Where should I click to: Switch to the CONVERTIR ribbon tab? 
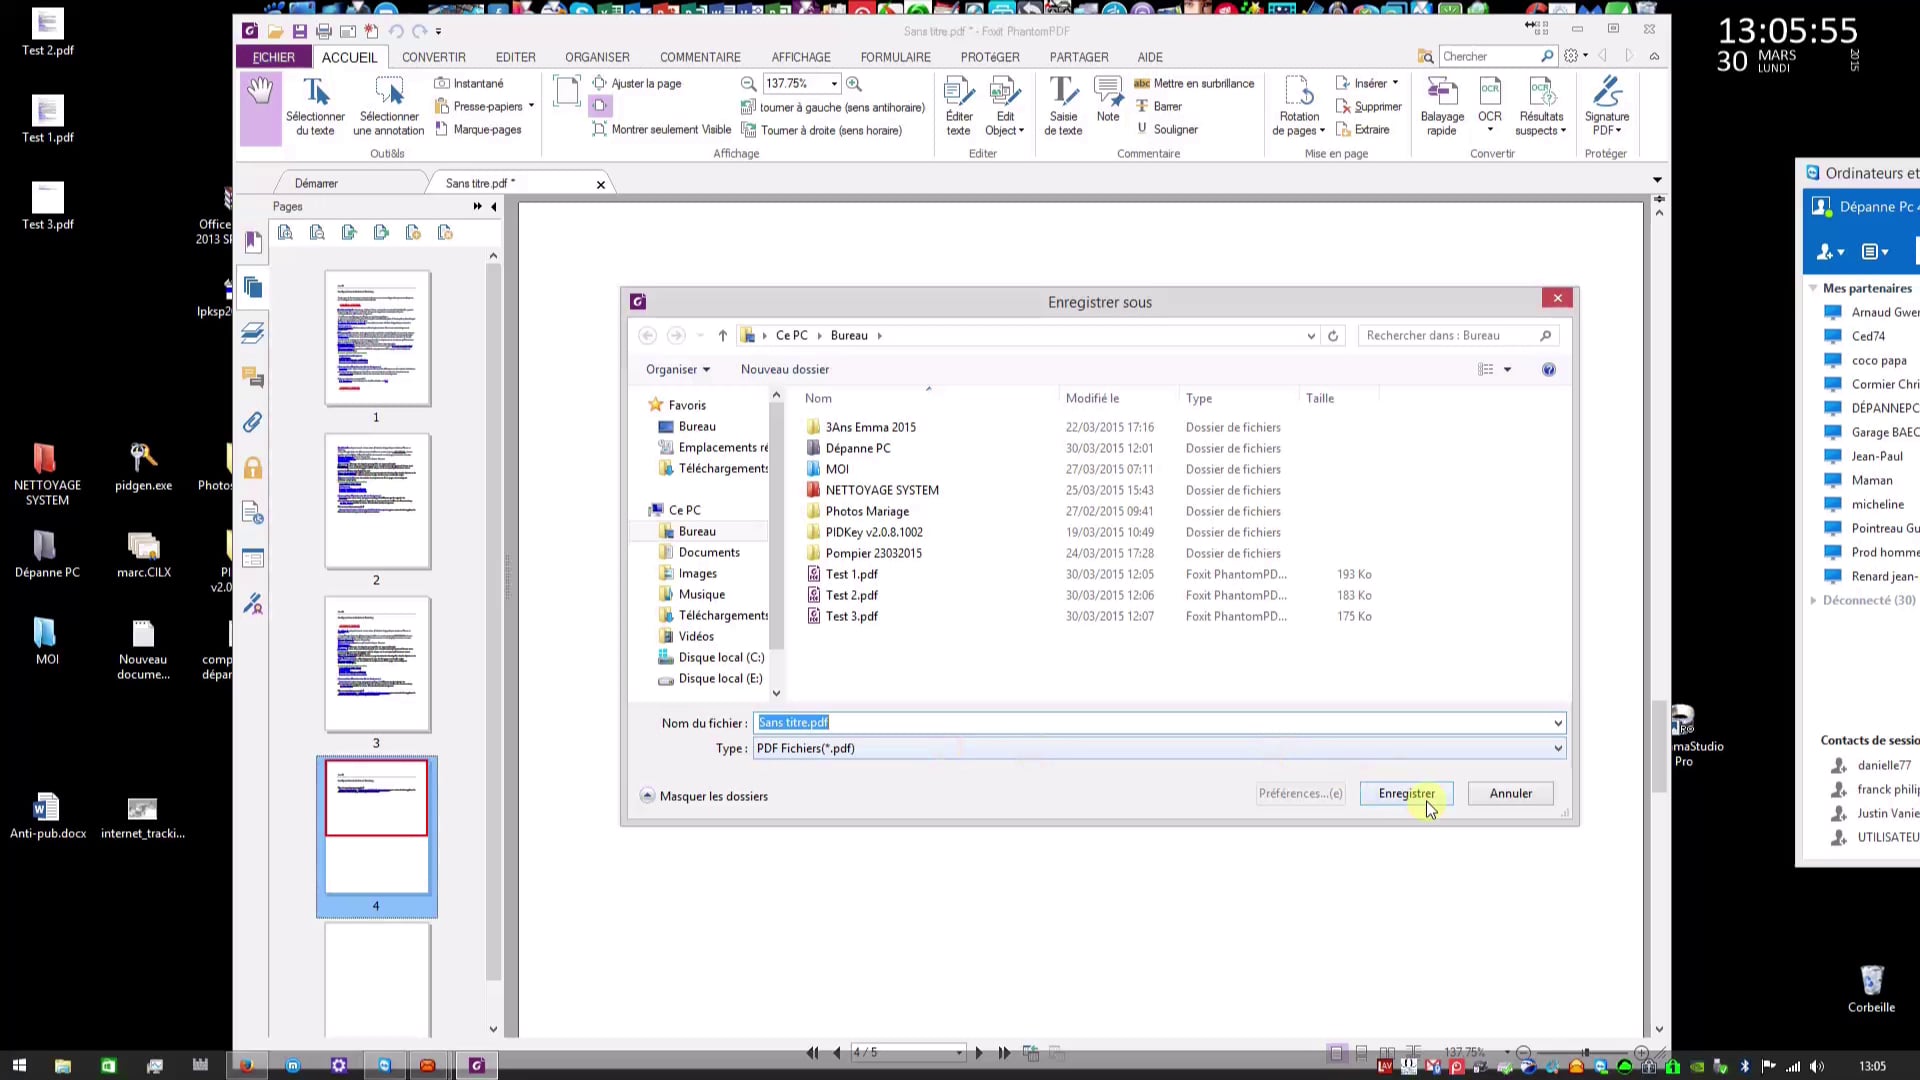click(x=434, y=57)
